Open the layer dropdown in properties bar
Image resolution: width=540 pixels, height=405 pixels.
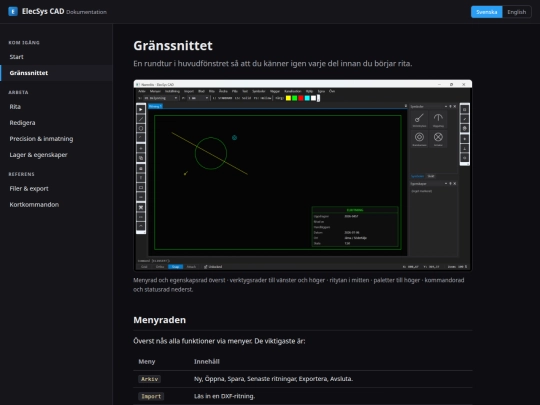click(x=160, y=98)
